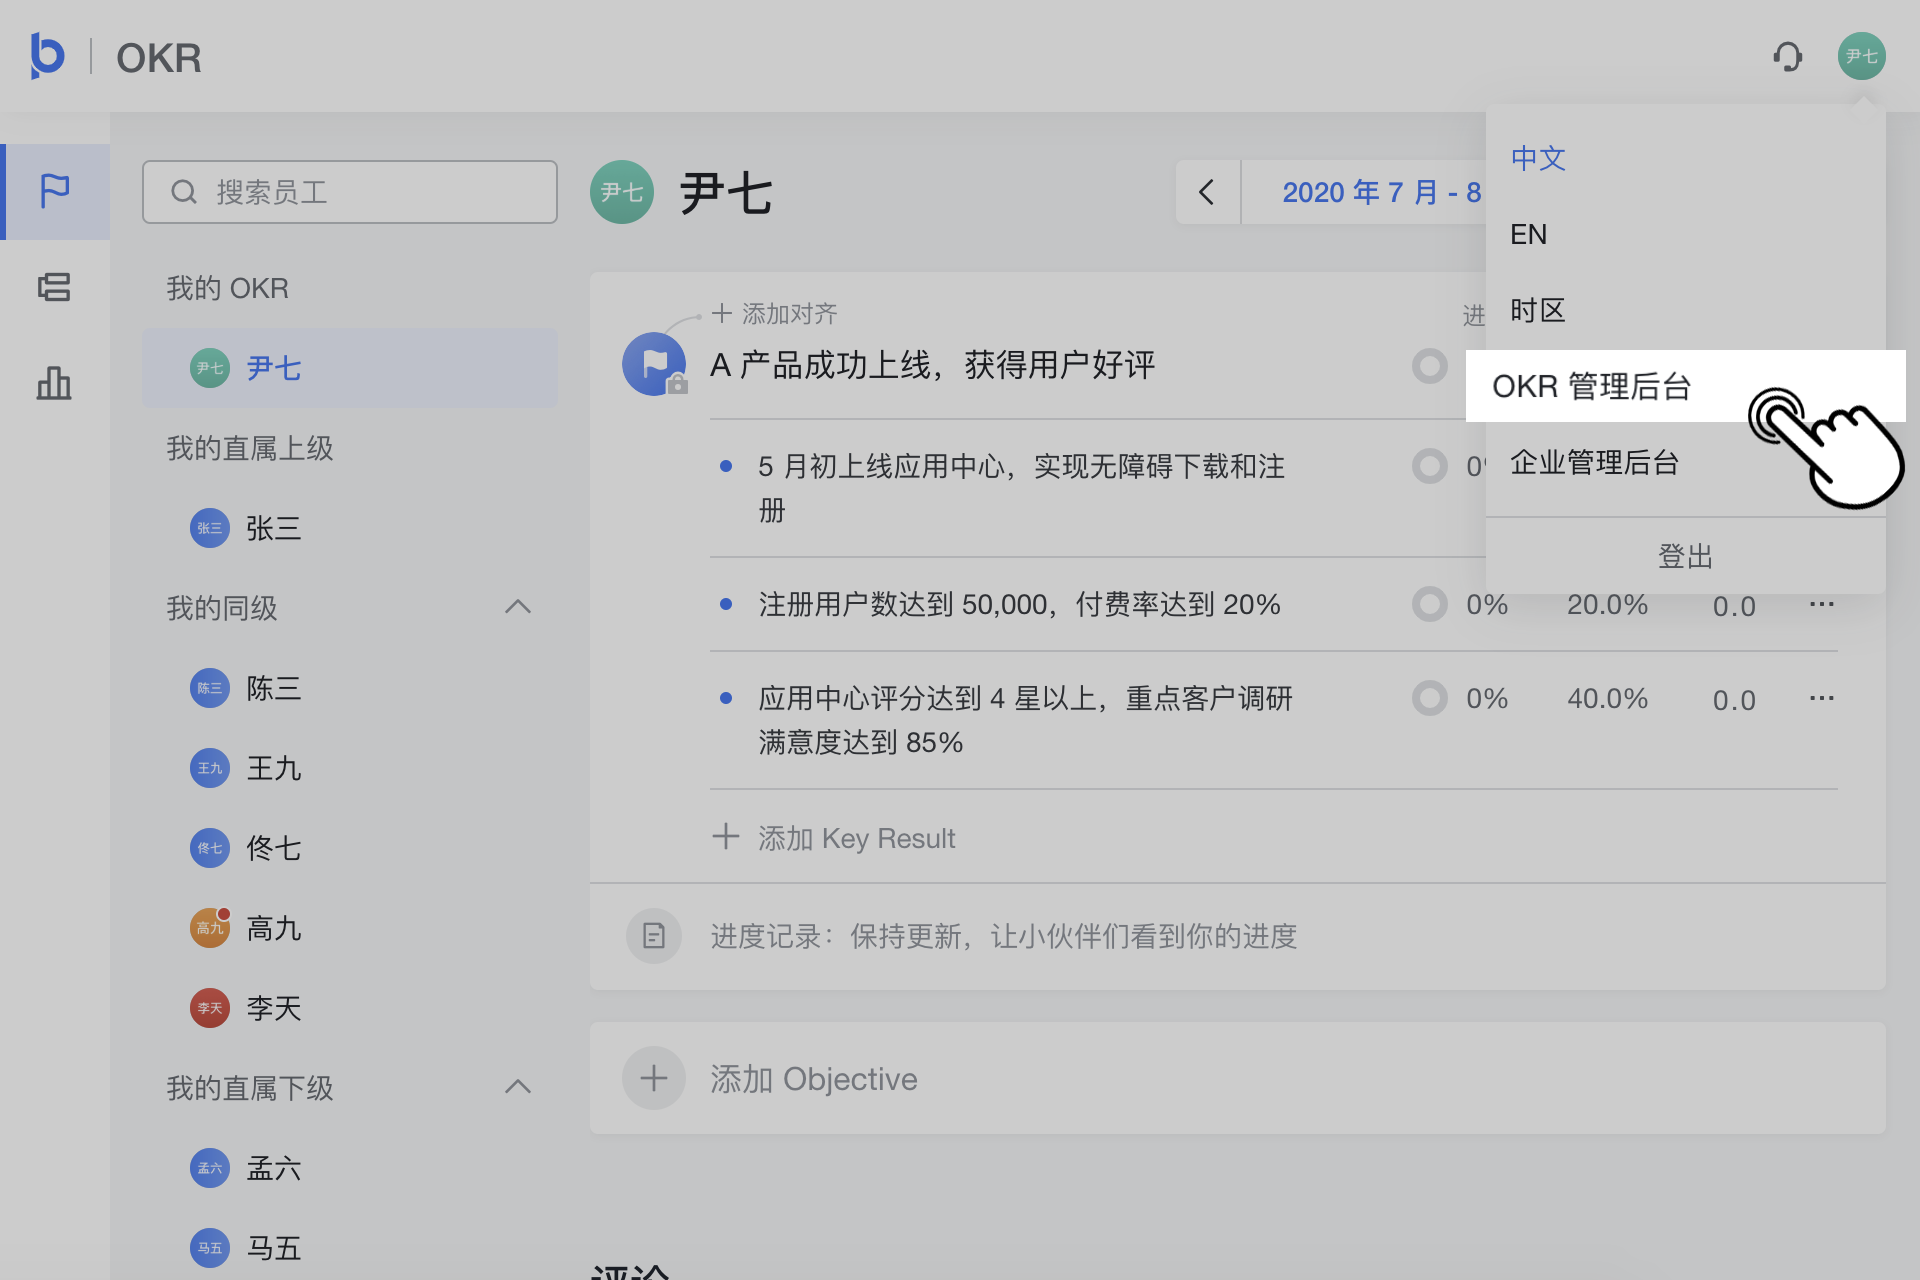Viewport: 1920px width, 1280px height.
Task: Collapse the 我的直属下级 section
Action: tap(518, 1087)
